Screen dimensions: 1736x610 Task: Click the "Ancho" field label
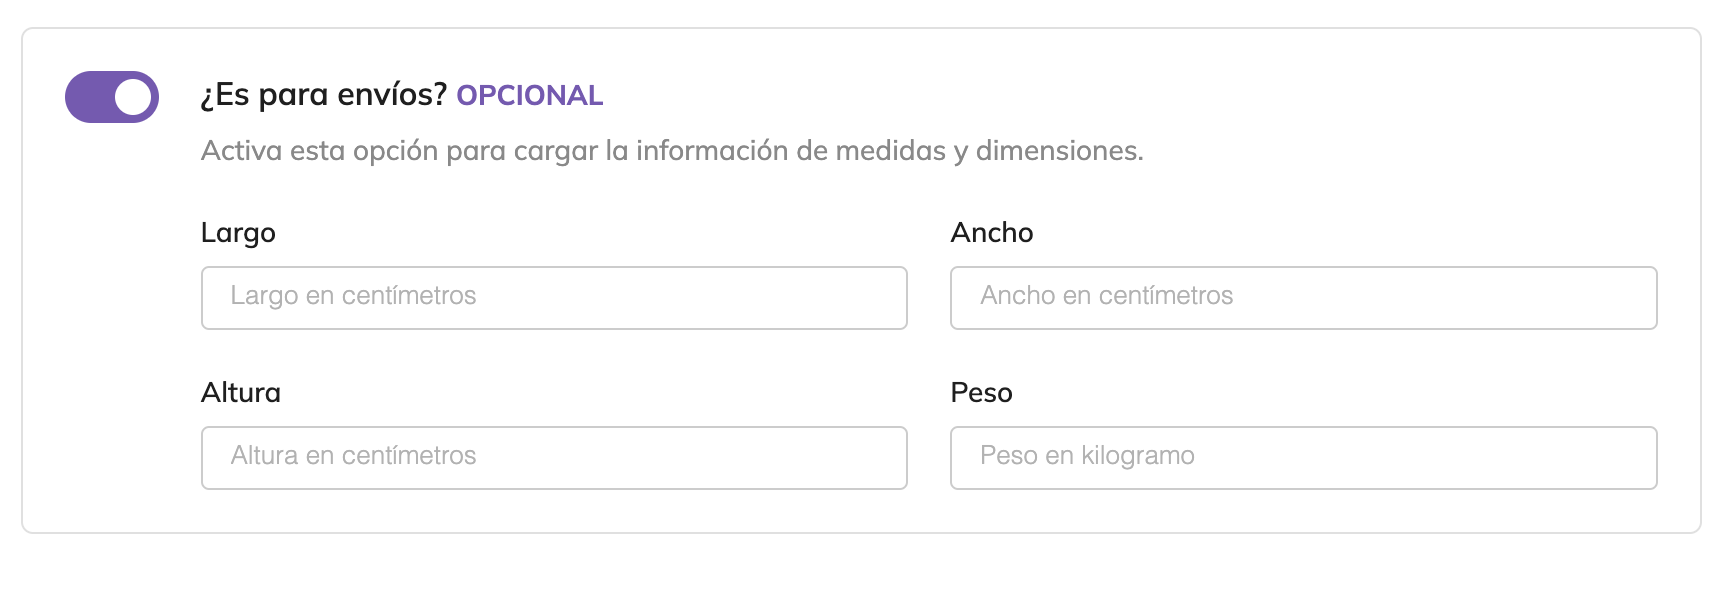991,233
